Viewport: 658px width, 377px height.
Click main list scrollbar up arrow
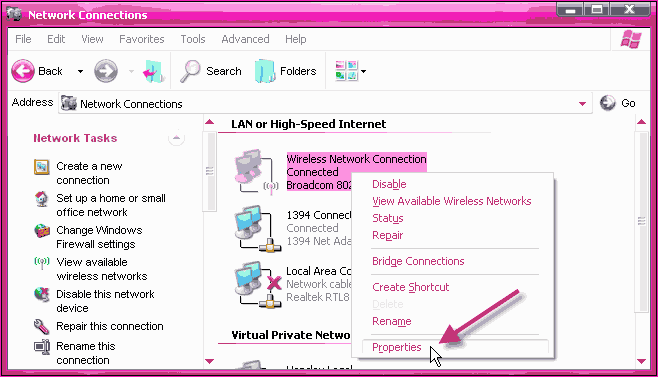click(x=641, y=122)
